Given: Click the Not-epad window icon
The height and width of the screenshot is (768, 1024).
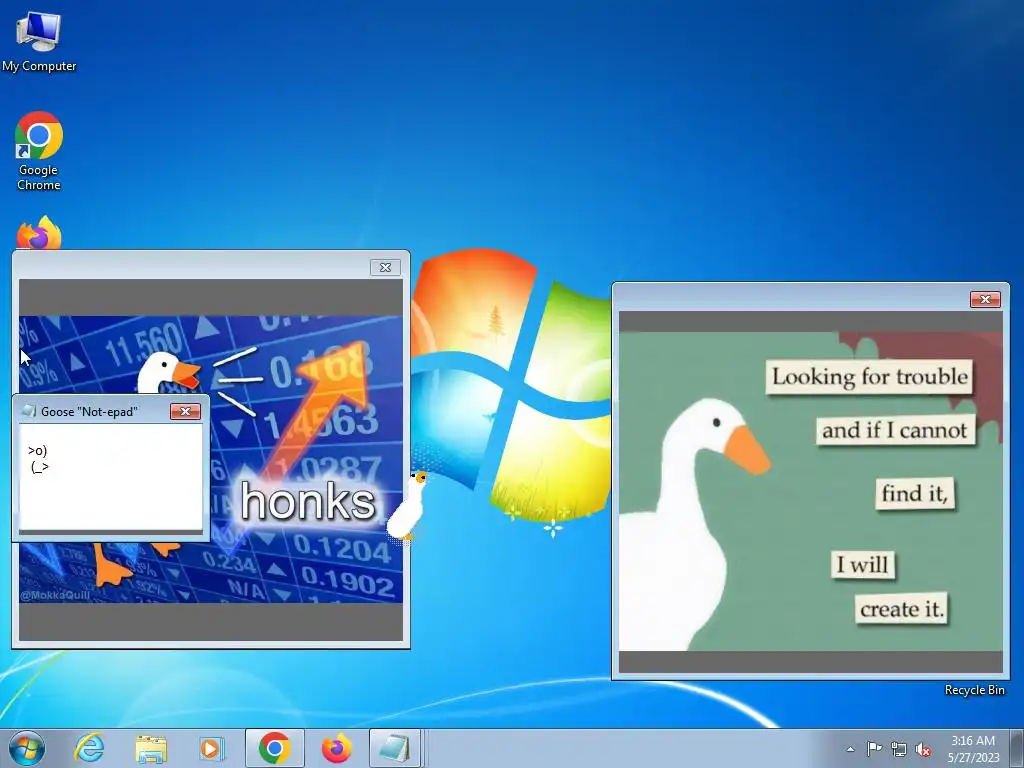Looking at the screenshot, I should [x=29, y=411].
